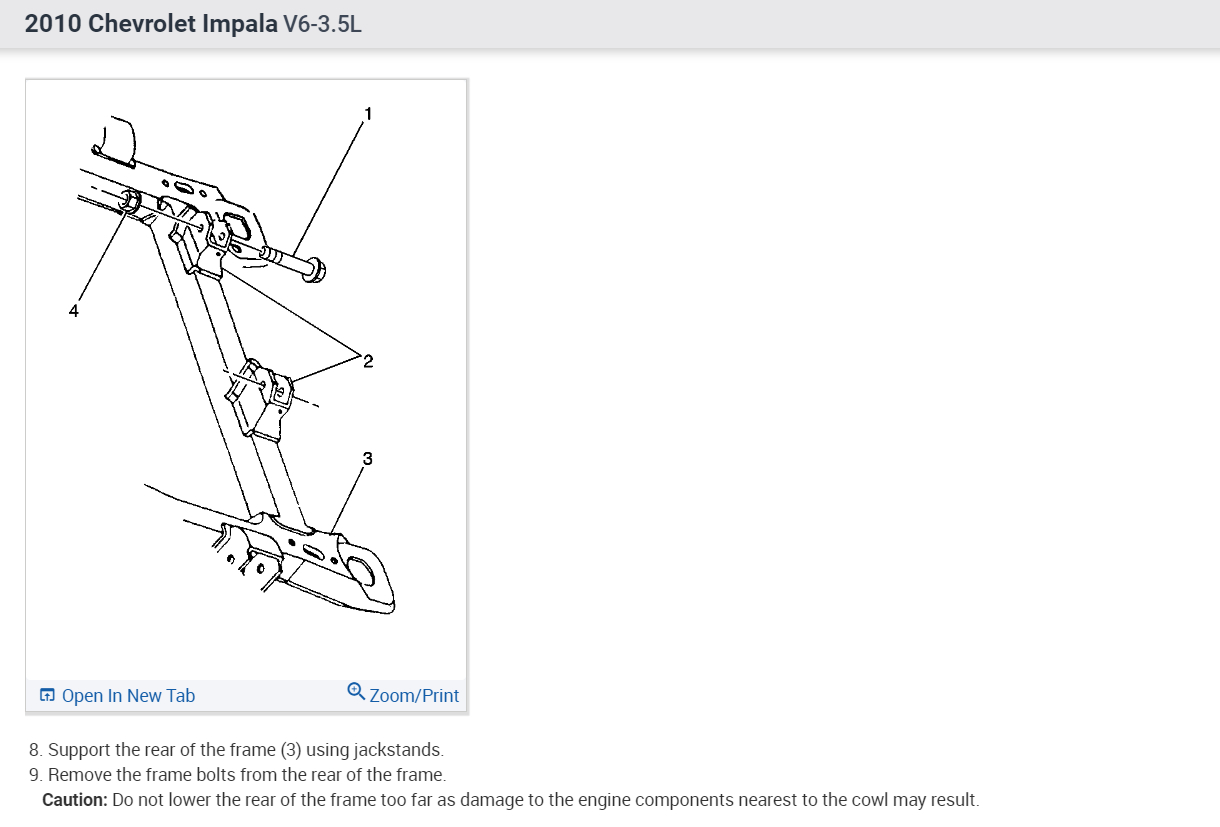Click callout number 1 in the diagram
1220x827 pixels.
(368, 114)
